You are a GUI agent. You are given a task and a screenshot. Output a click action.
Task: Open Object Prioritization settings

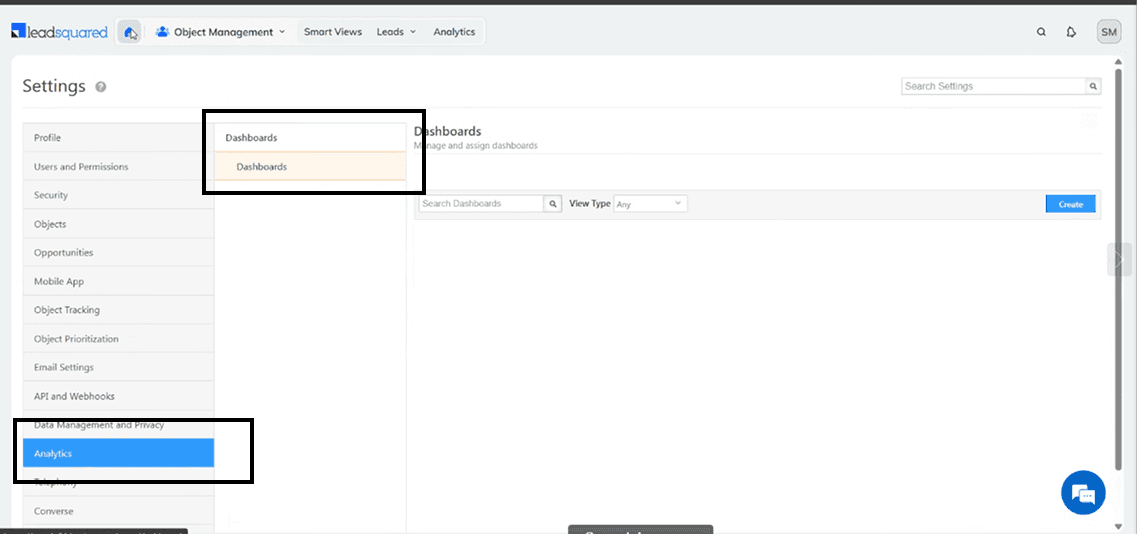118,339
